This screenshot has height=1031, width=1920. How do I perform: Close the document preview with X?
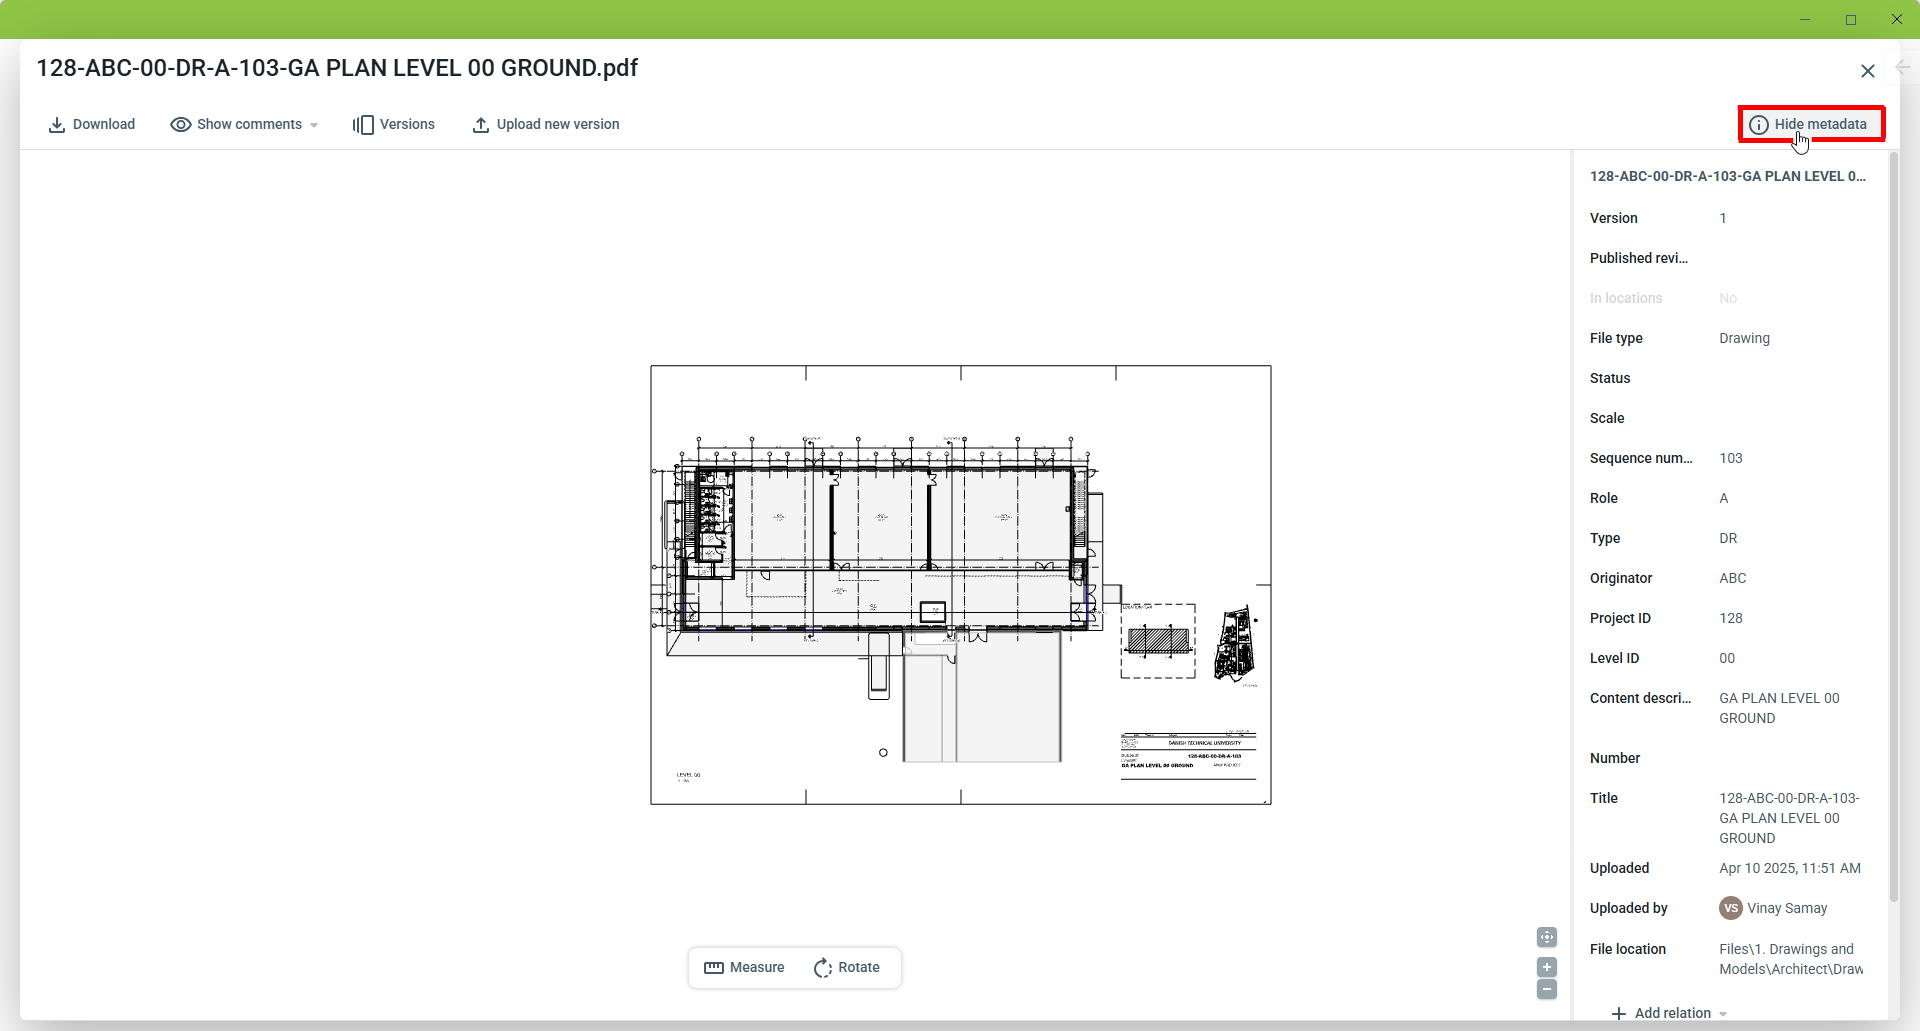(x=1867, y=71)
